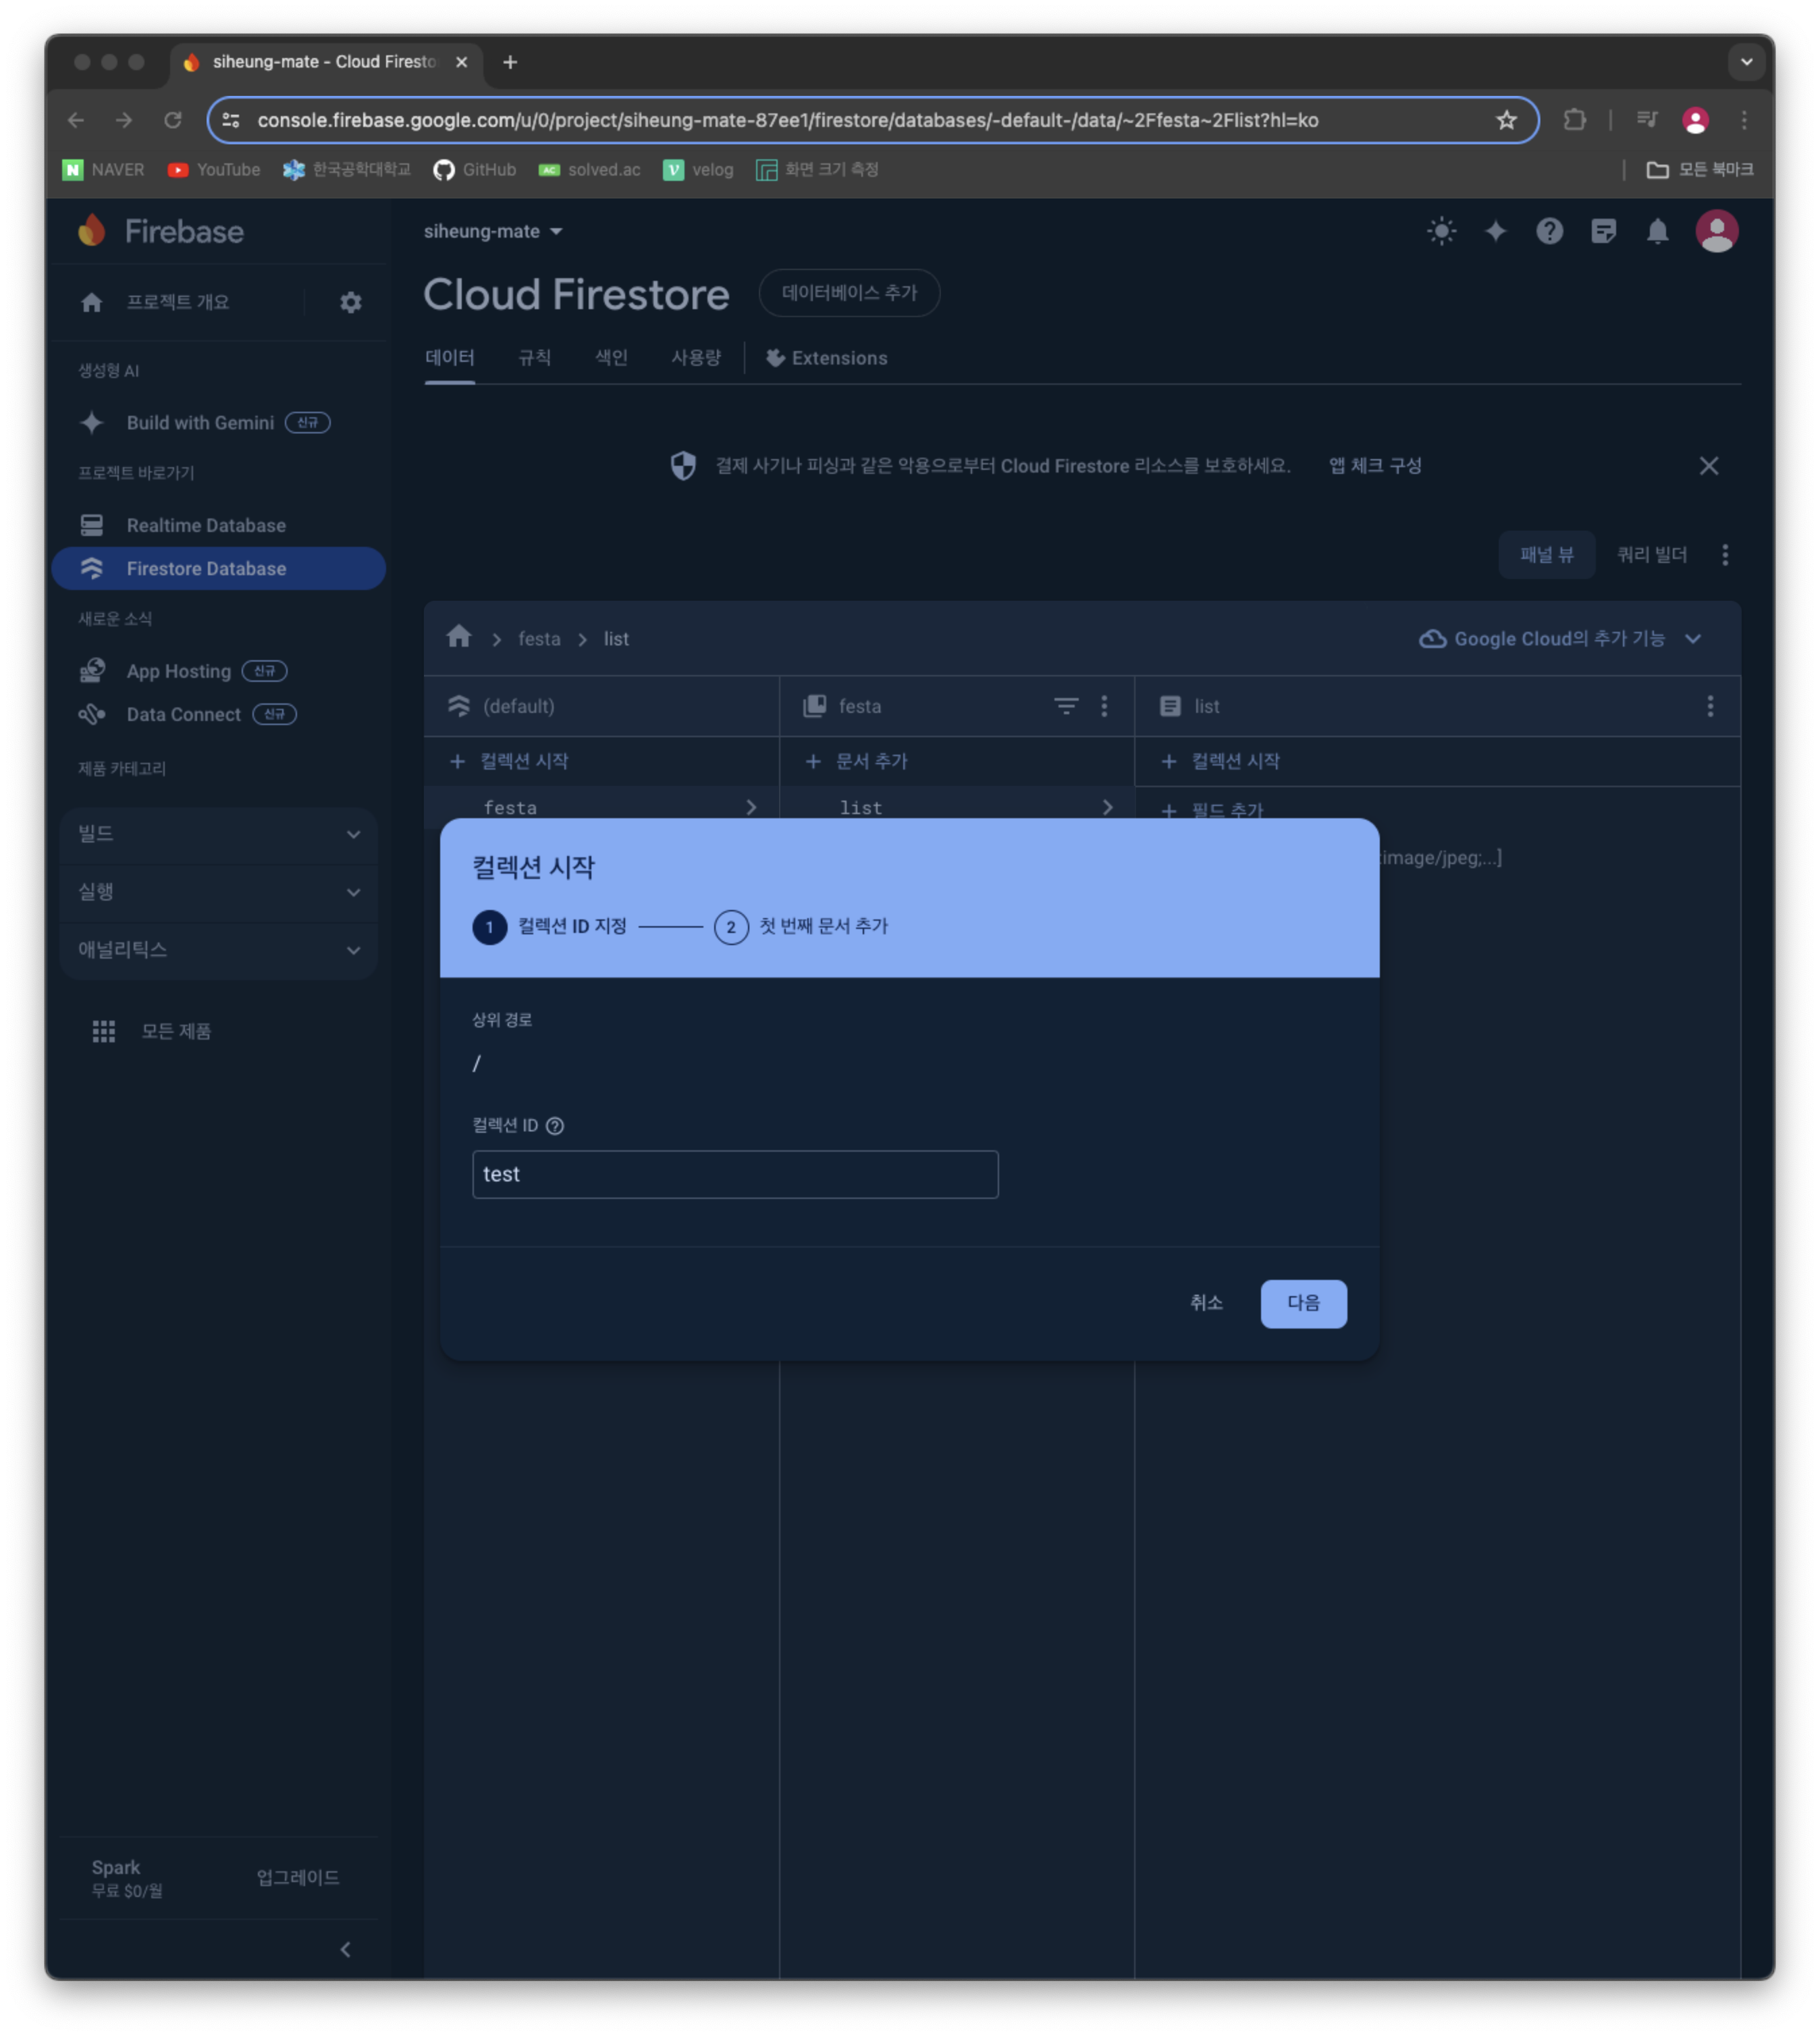Expand the 애널리틱스 category
Image resolution: width=1820 pixels, height=2036 pixels.
click(218, 950)
